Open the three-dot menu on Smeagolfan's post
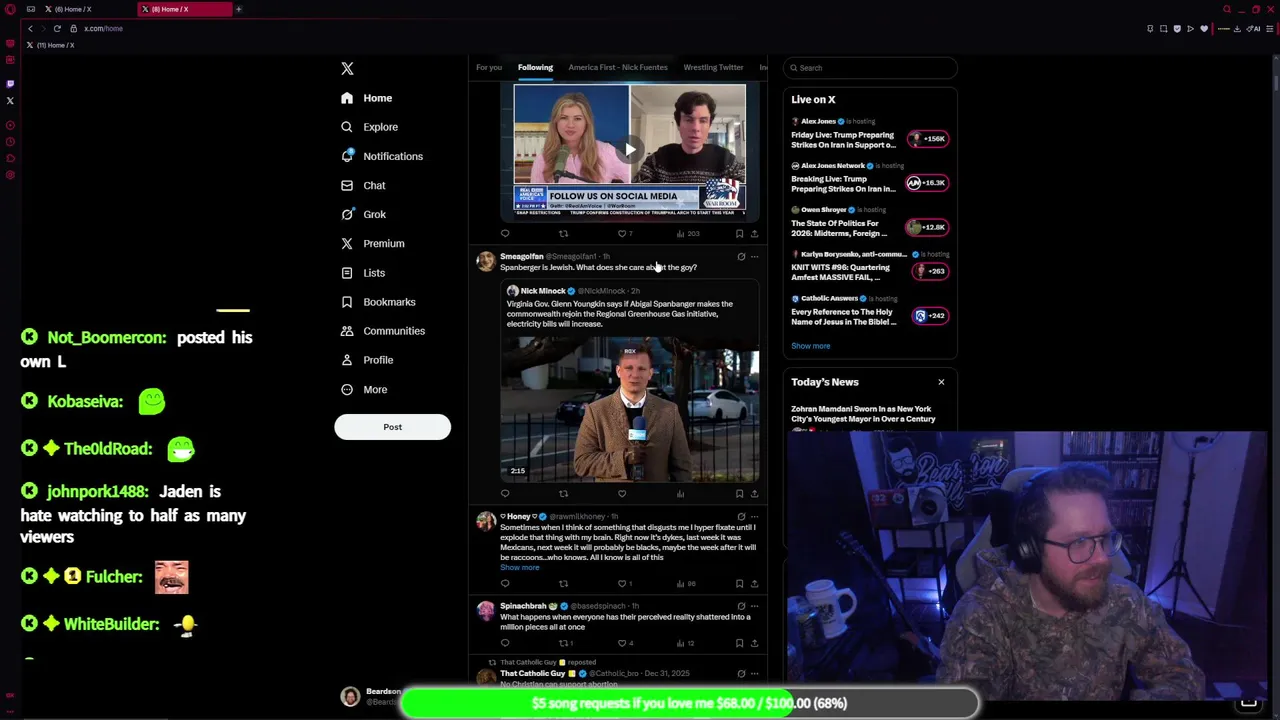 tap(754, 257)
